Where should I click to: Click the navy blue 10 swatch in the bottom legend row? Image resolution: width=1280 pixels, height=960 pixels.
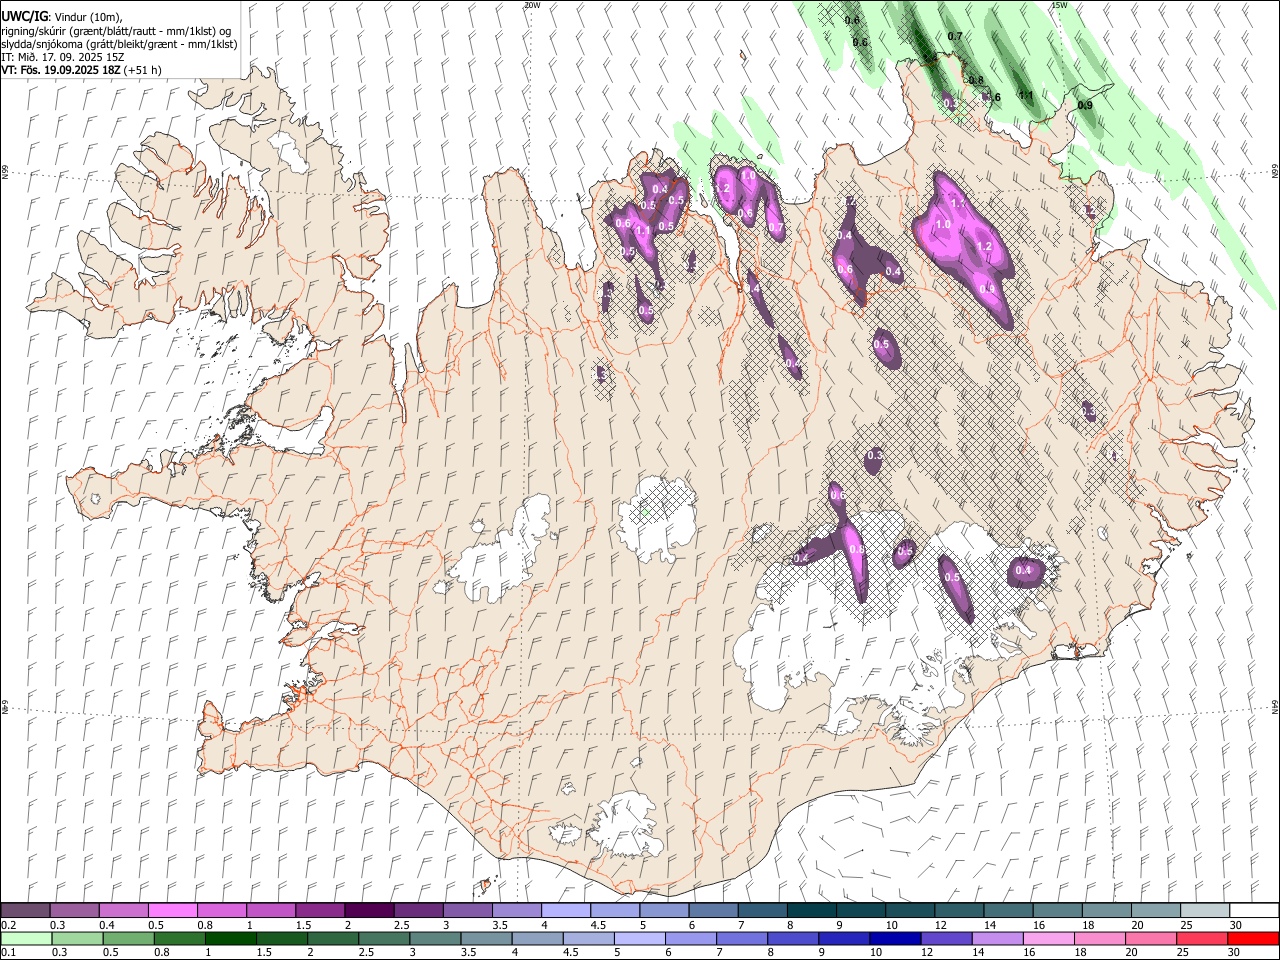895,938
